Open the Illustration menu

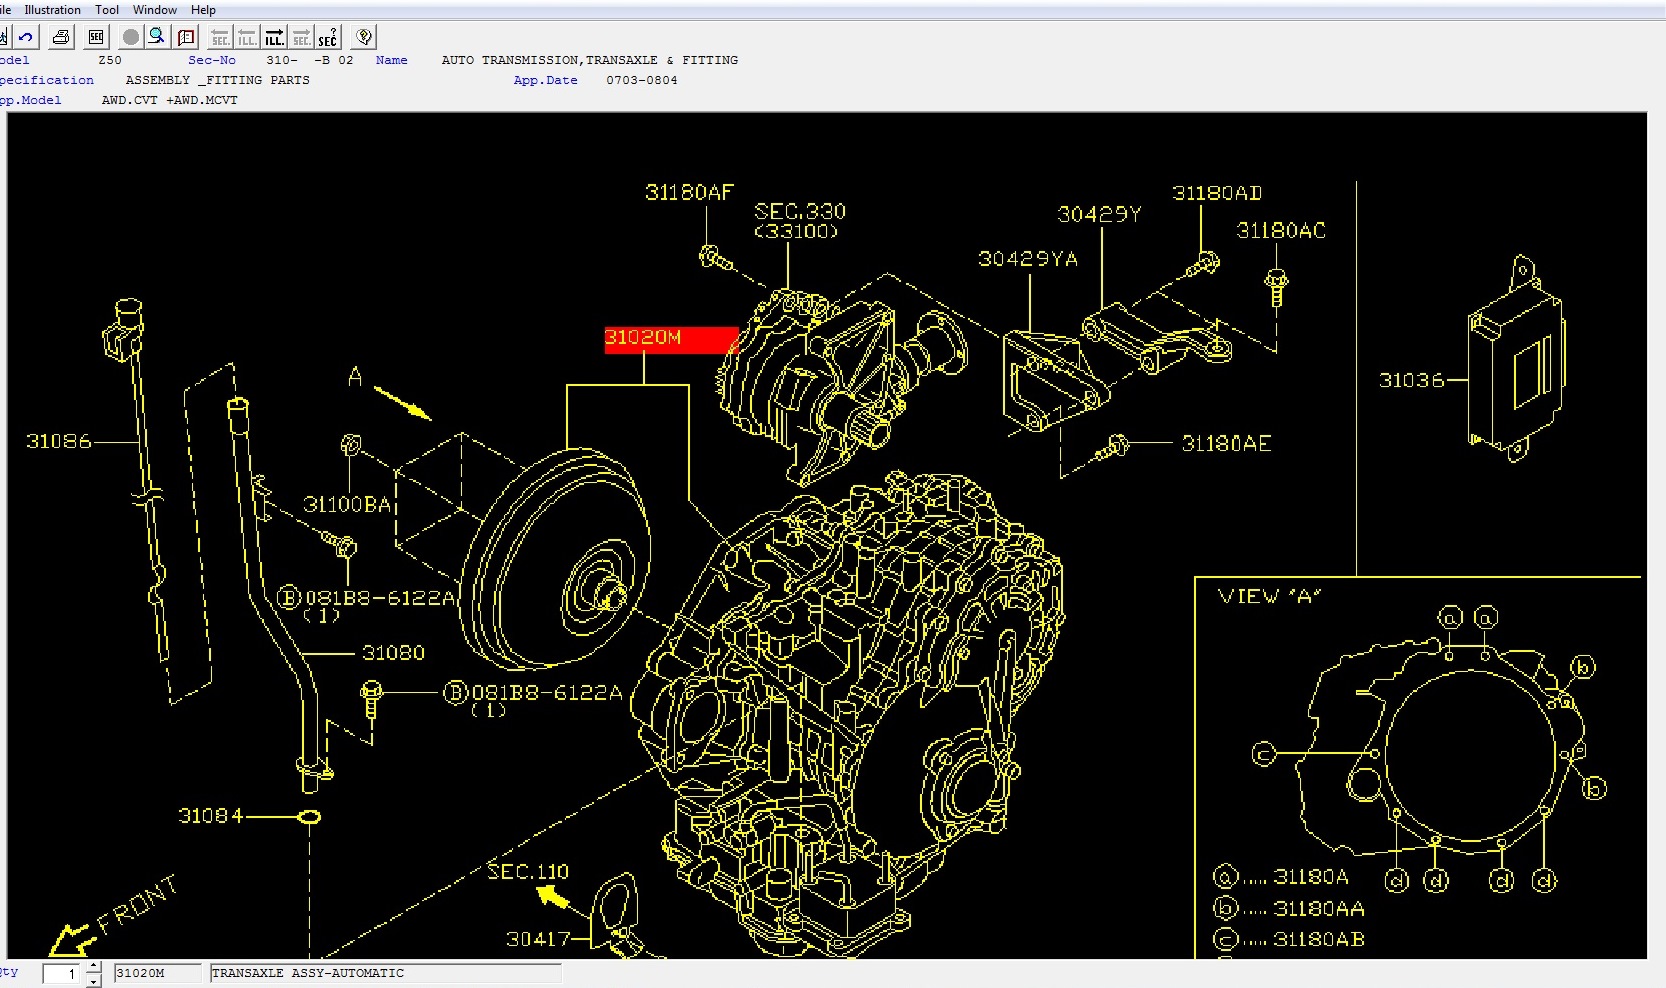[52, 10]
